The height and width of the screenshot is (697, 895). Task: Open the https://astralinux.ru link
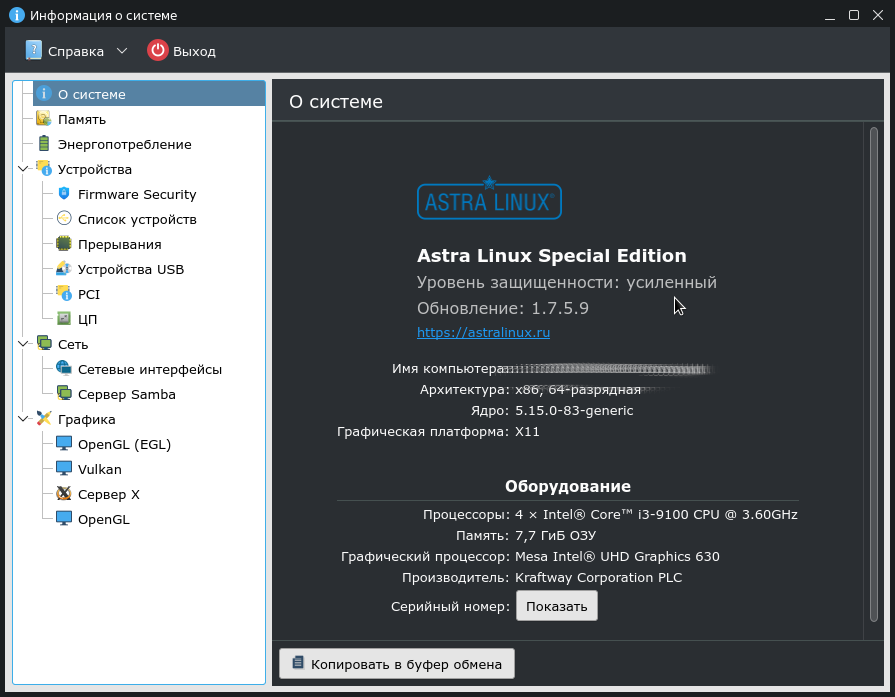483,332
